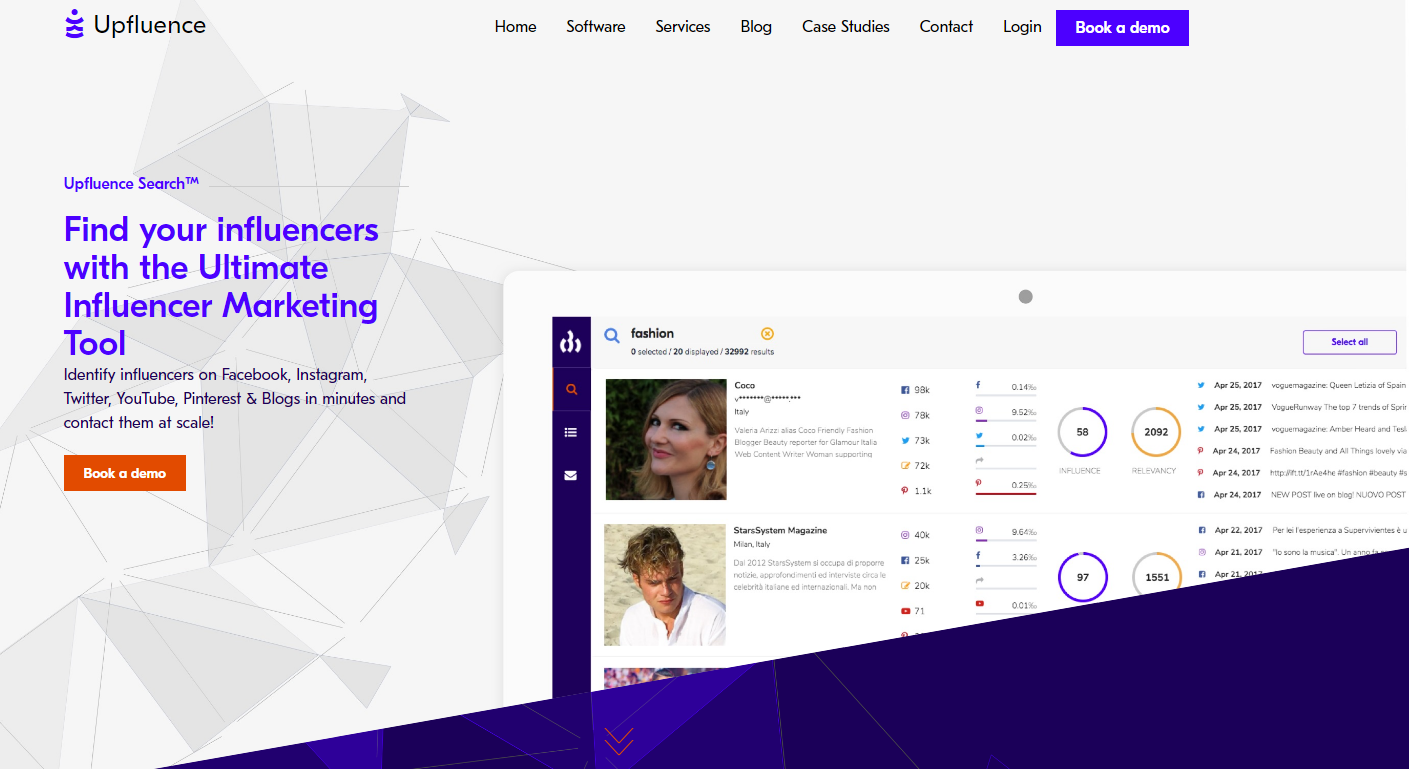Click the blue magnifier beside fashion
Viewport: 1409px width, 769px height.
pyautogui.click(x=612, y=336)
